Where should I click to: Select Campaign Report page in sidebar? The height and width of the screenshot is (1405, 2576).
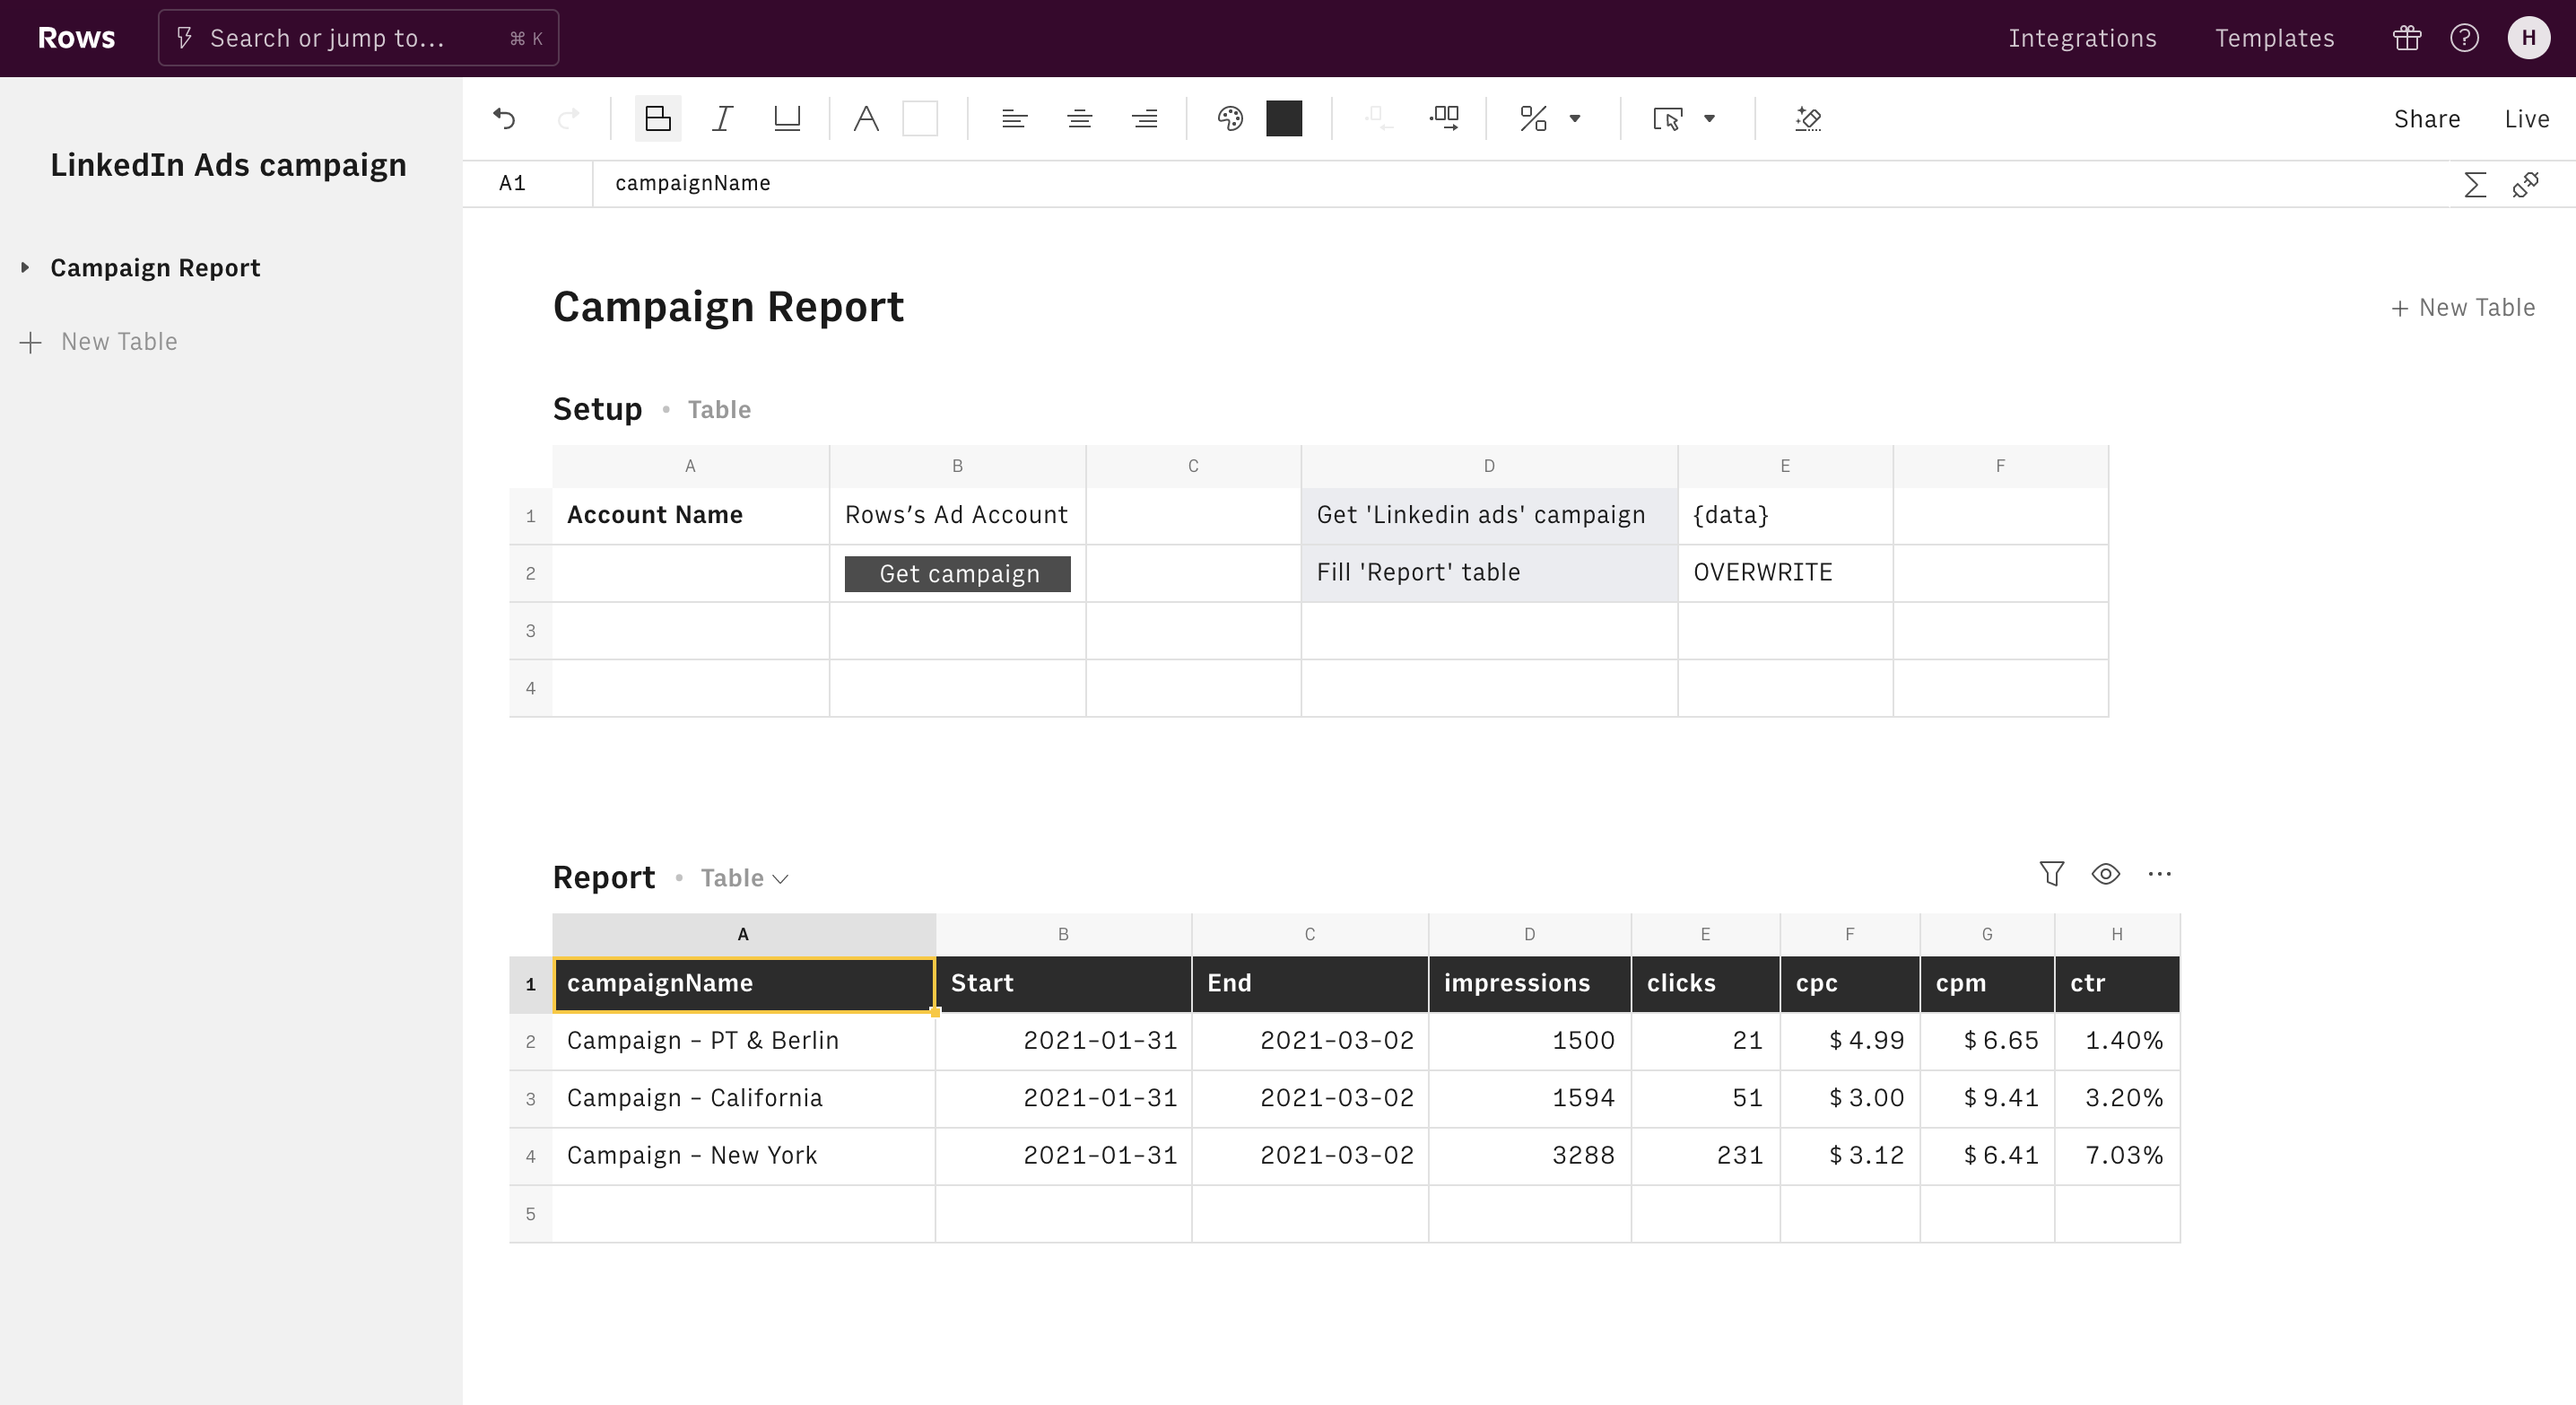click(155, 268)
